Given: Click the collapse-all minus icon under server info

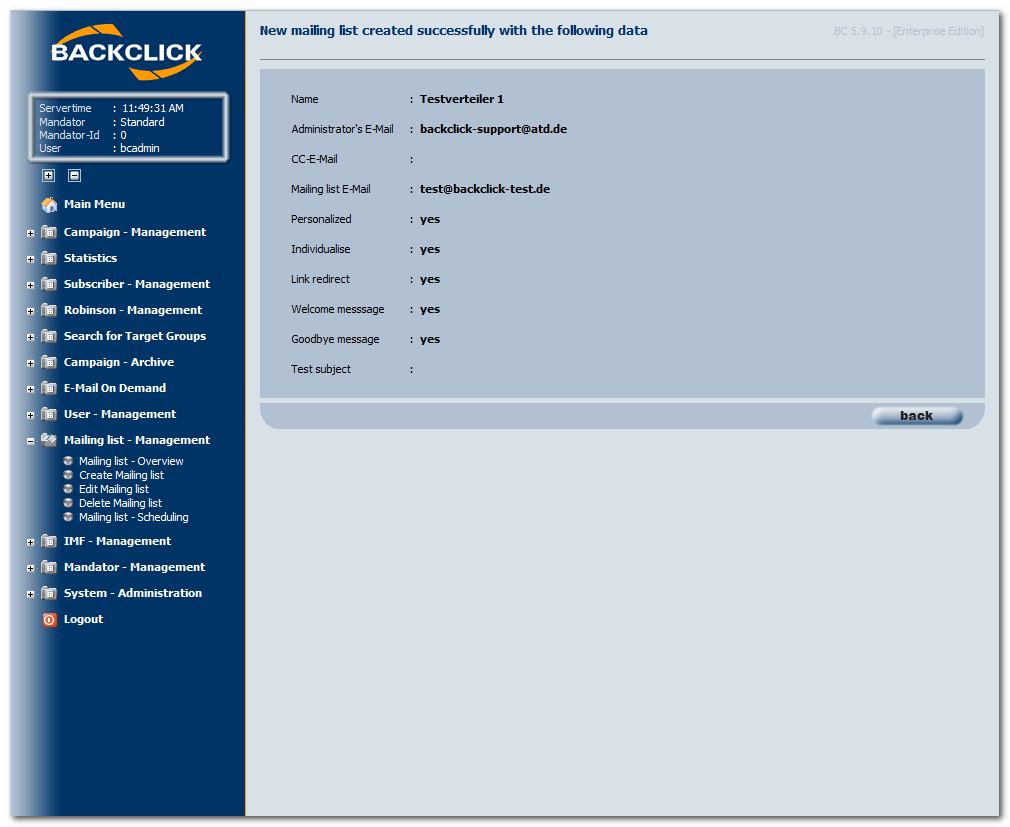Looking at the screenshot, I should (74, 175).
